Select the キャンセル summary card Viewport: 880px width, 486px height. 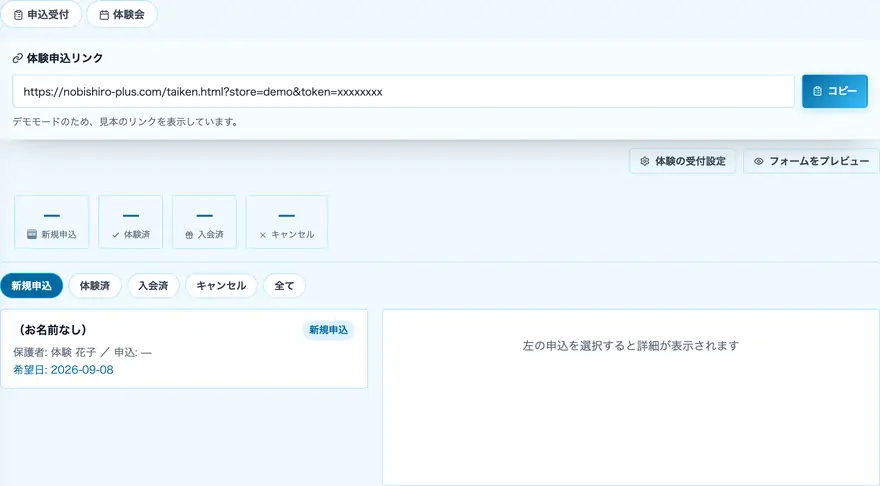coord(286,222)
